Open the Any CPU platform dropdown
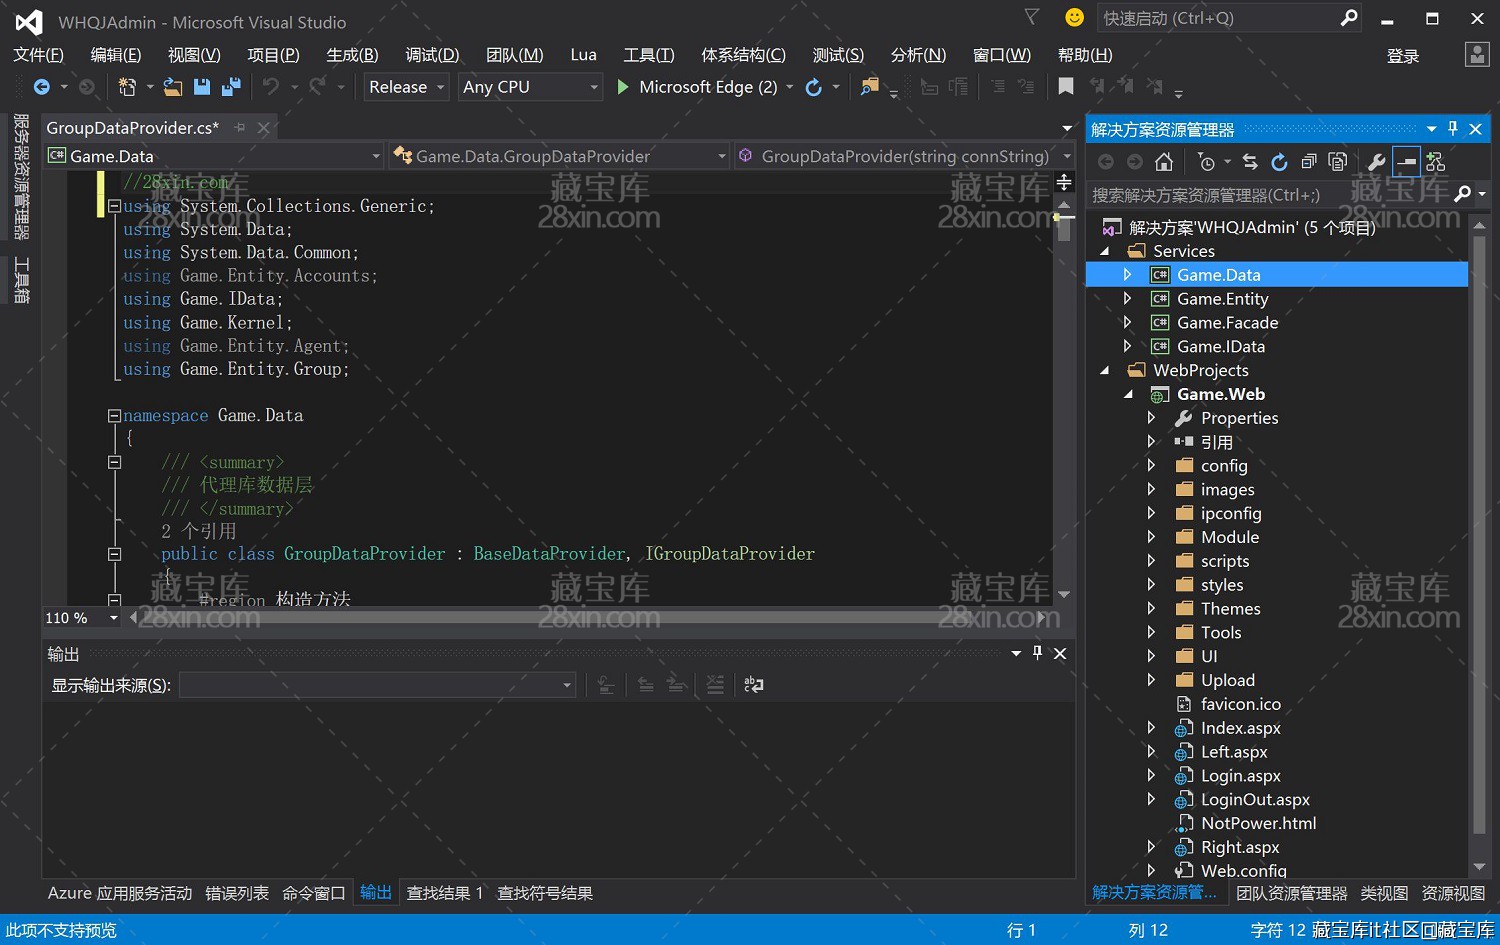This screenshot has width=1500, height=945. coord(530,87)
